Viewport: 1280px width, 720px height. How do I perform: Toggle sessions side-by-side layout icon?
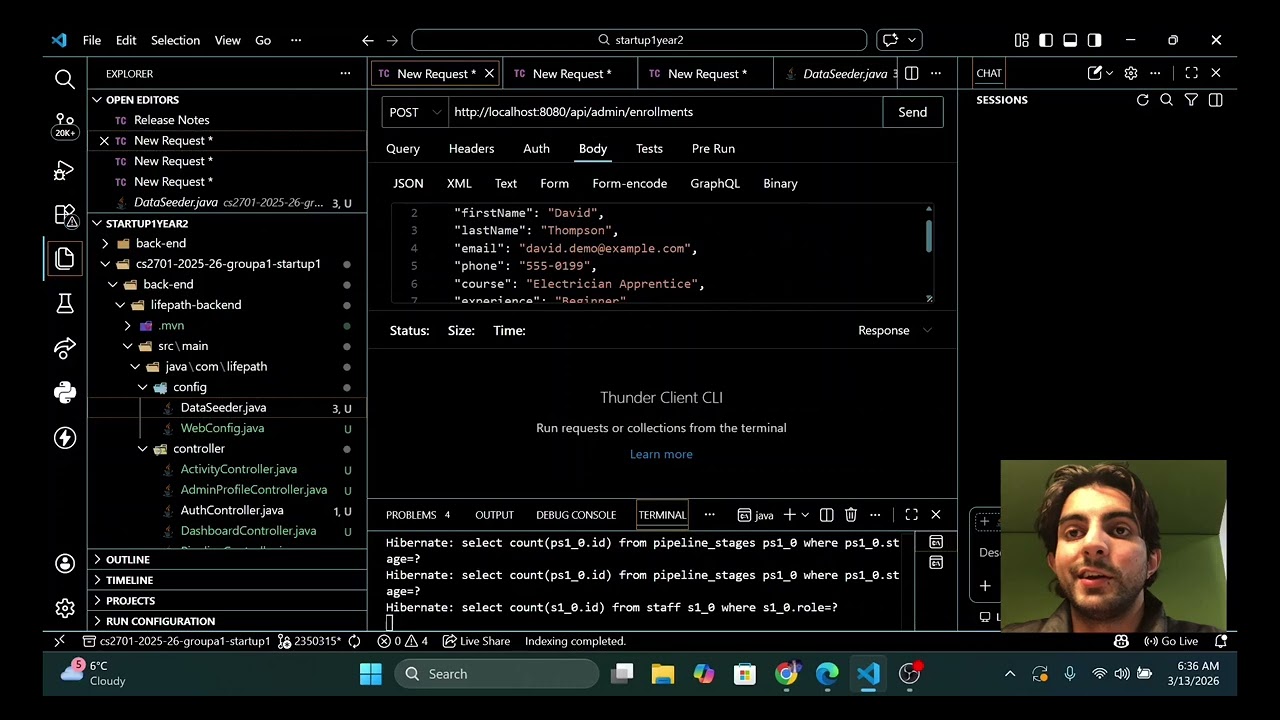[1215, 100]
